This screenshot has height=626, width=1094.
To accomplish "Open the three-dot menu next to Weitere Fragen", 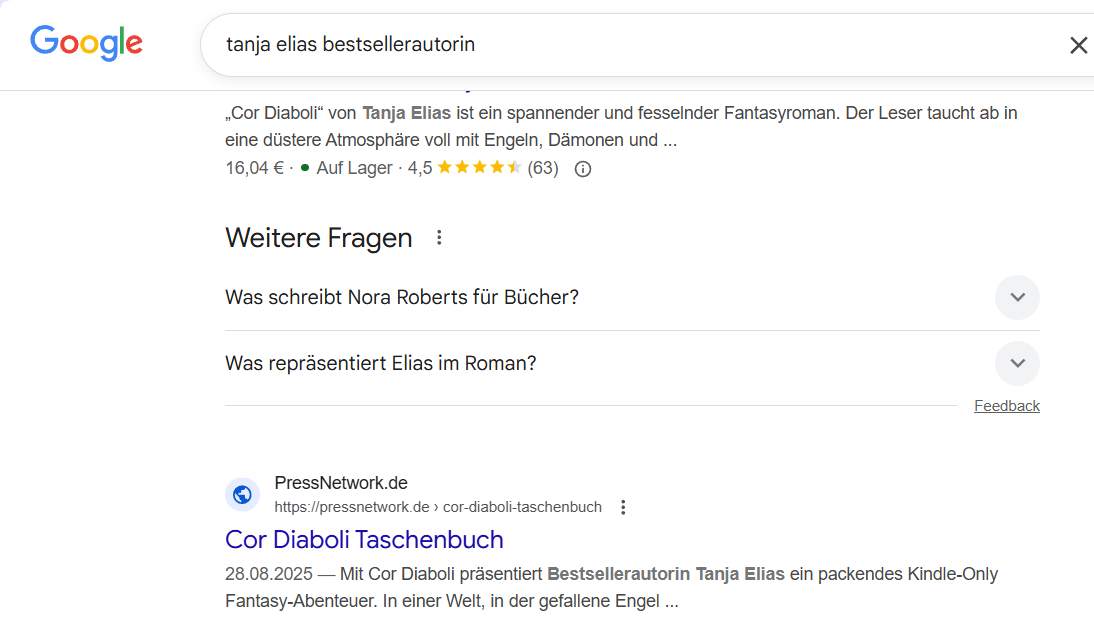I will [x=438, y=238].
